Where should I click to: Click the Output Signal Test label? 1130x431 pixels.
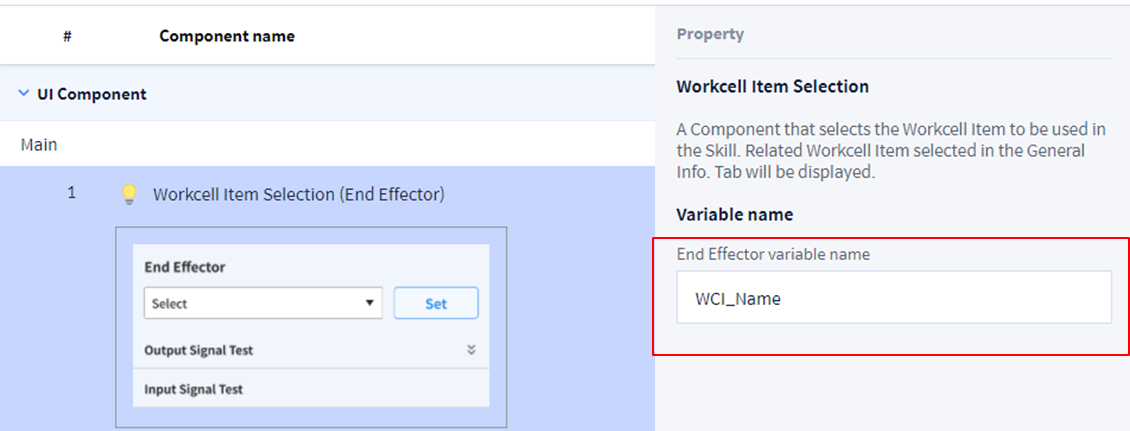(x=198, y=351)
